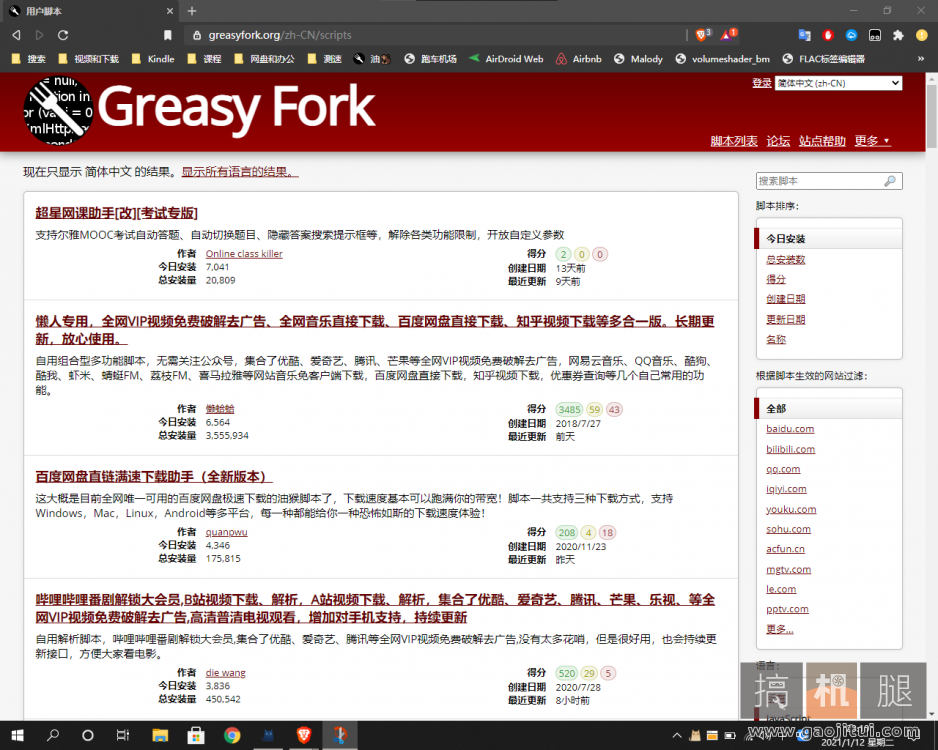Close the 用户脚本 tab
Screen dimensions: 938x750
[x=170, y=11]
